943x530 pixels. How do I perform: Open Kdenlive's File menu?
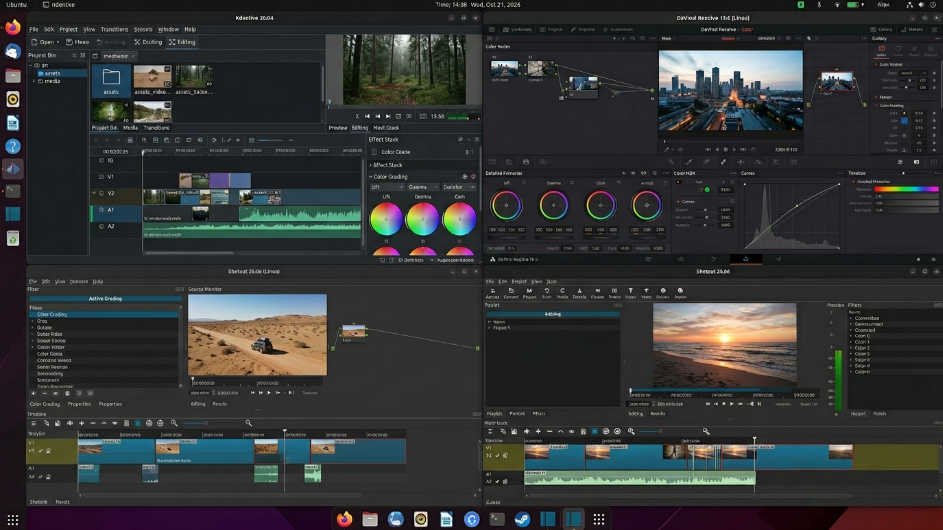[x=34, y=29]
